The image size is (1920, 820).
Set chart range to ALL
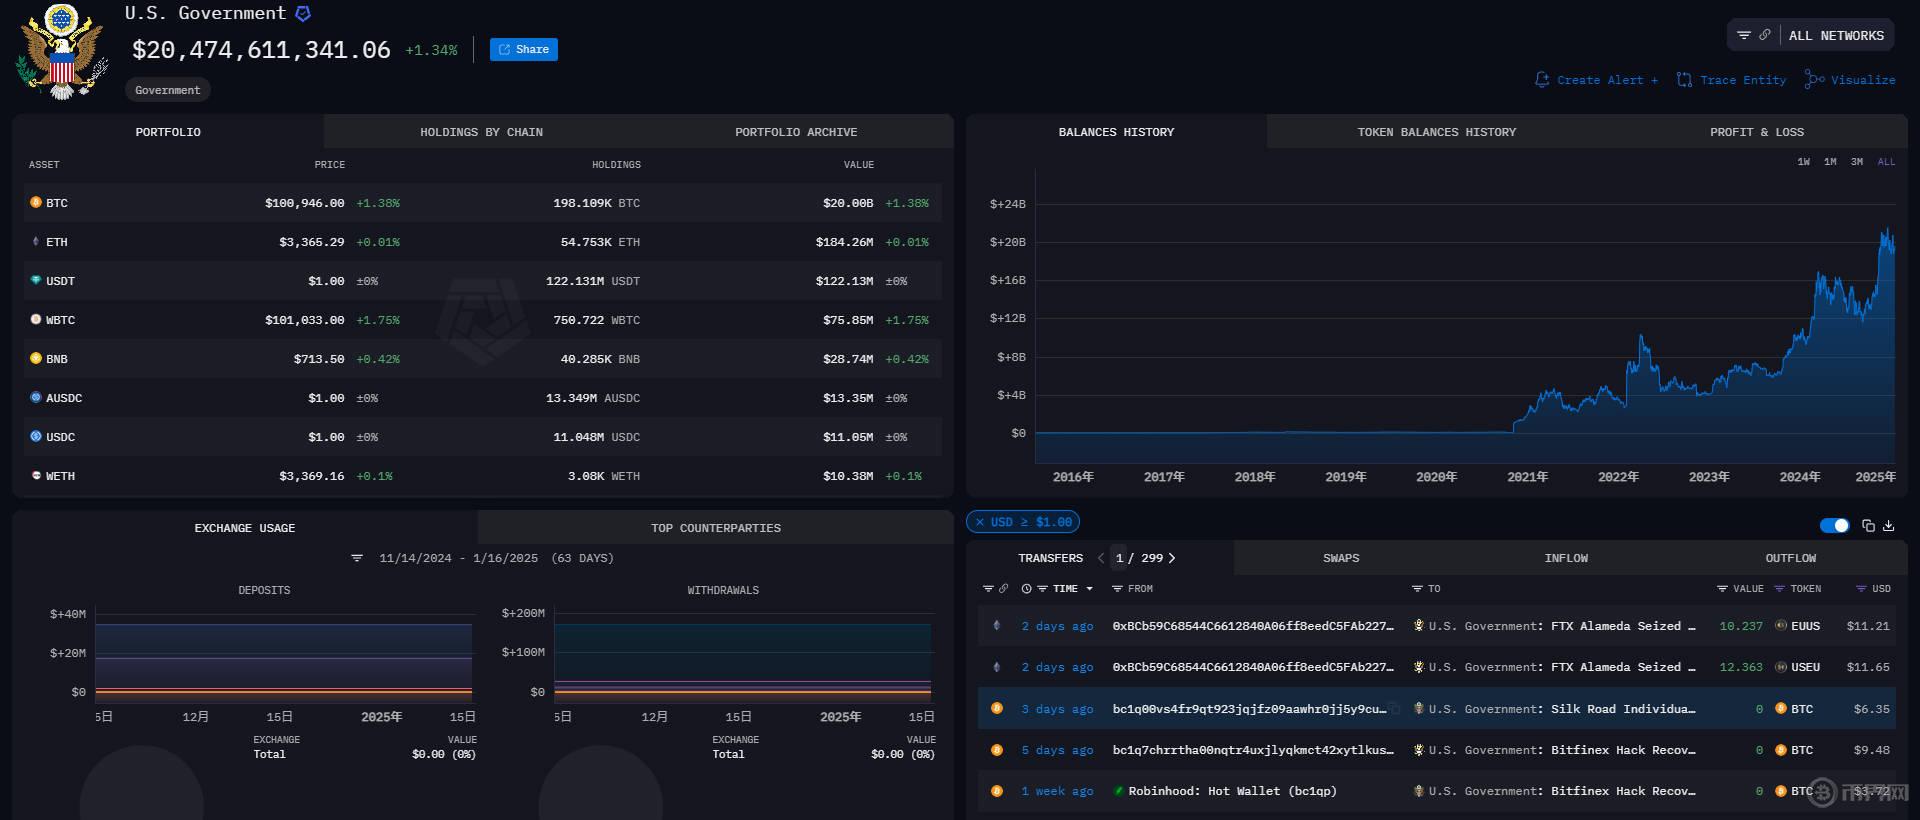(1886, 162)
